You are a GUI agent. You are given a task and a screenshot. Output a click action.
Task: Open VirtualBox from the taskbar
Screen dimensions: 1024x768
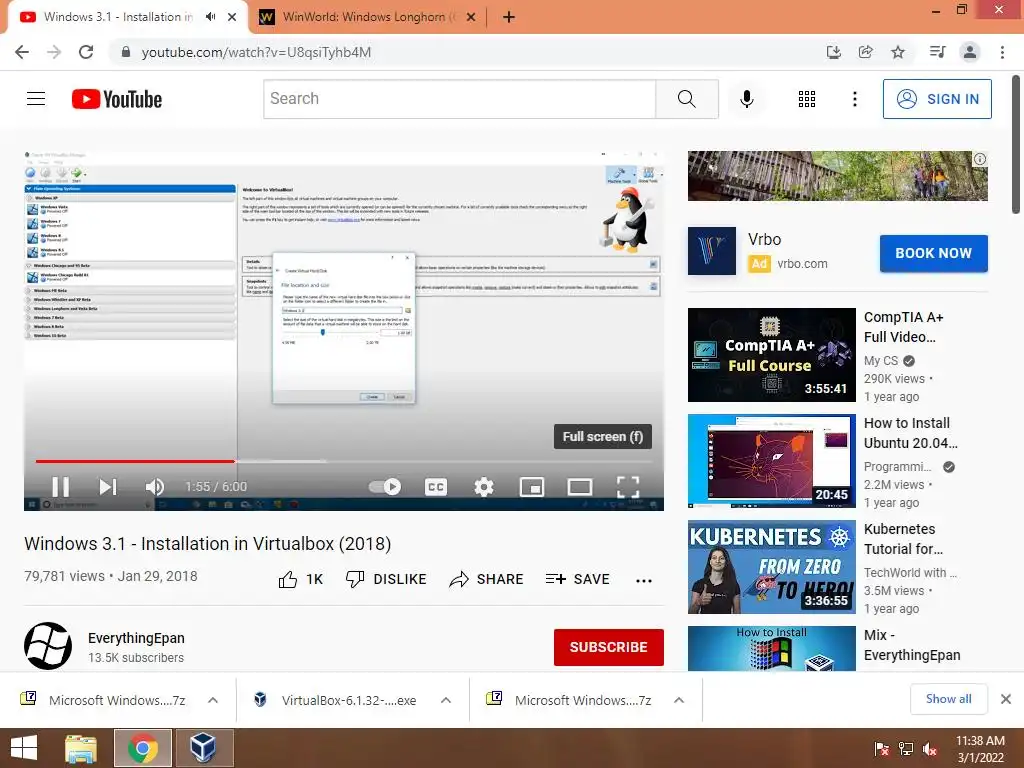[203, 748]
